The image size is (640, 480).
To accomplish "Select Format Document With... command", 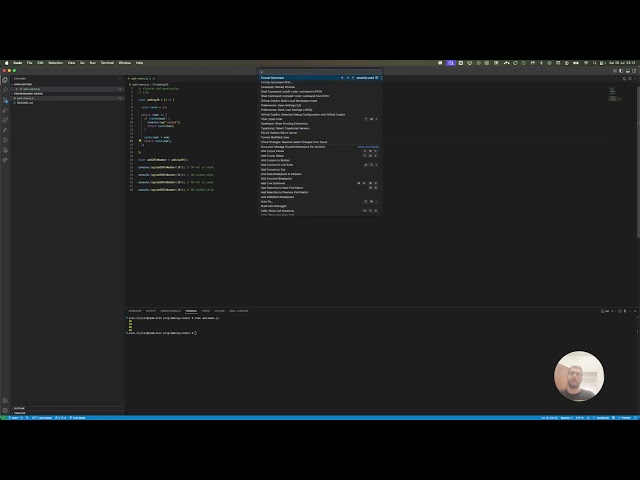I will tap(320, 82).
